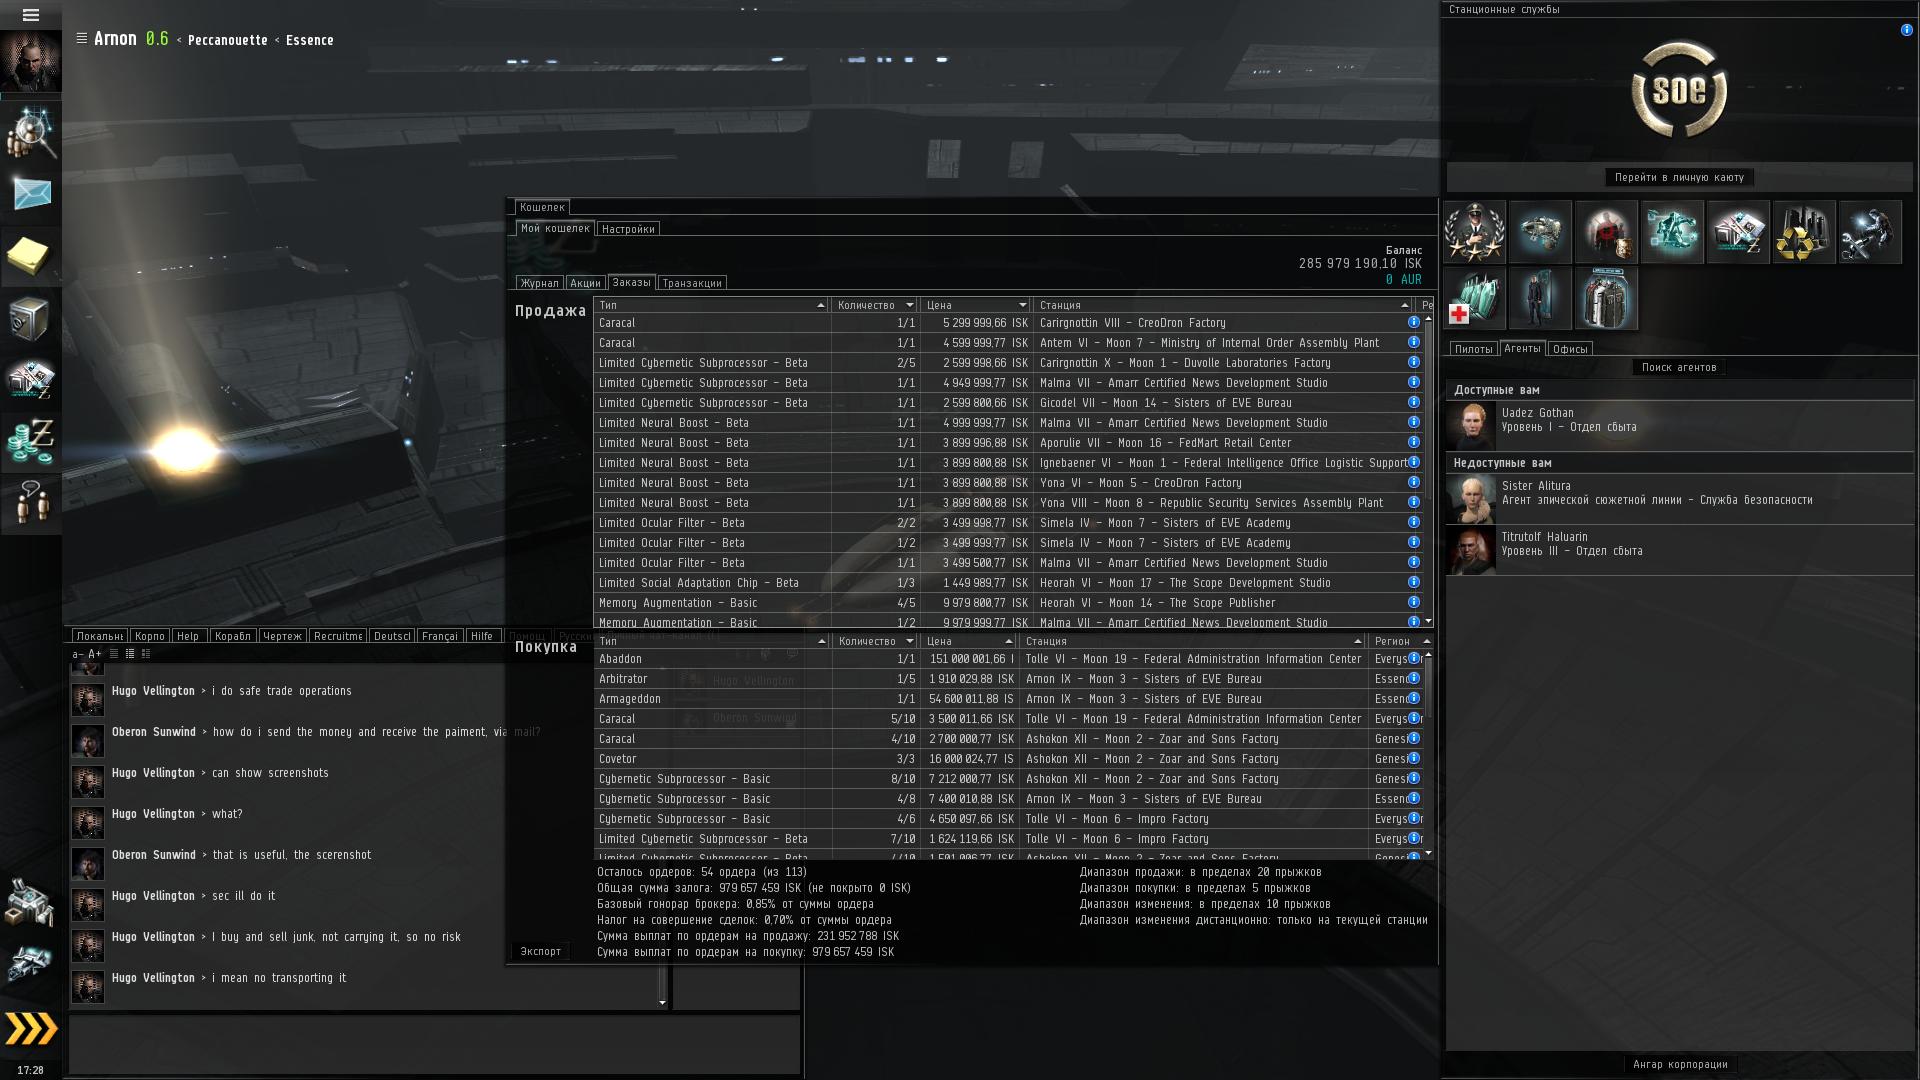1920x1080 pixels.
Task: Open the repair shop wrench service
Action: tap(1870, 232)
